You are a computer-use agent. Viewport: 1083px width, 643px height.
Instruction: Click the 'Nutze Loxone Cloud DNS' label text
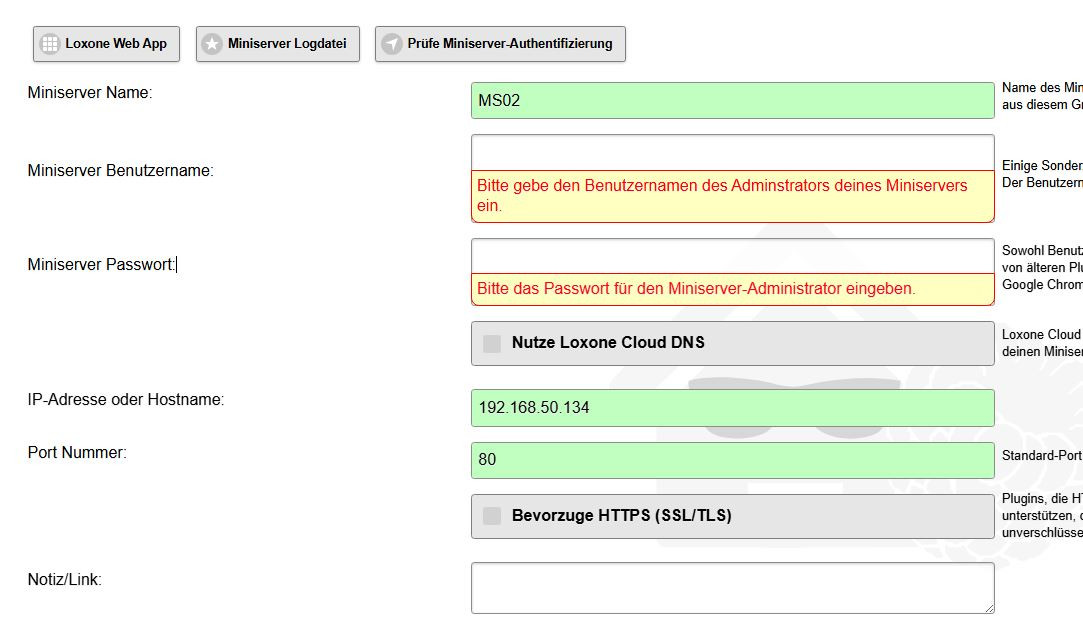608,343
